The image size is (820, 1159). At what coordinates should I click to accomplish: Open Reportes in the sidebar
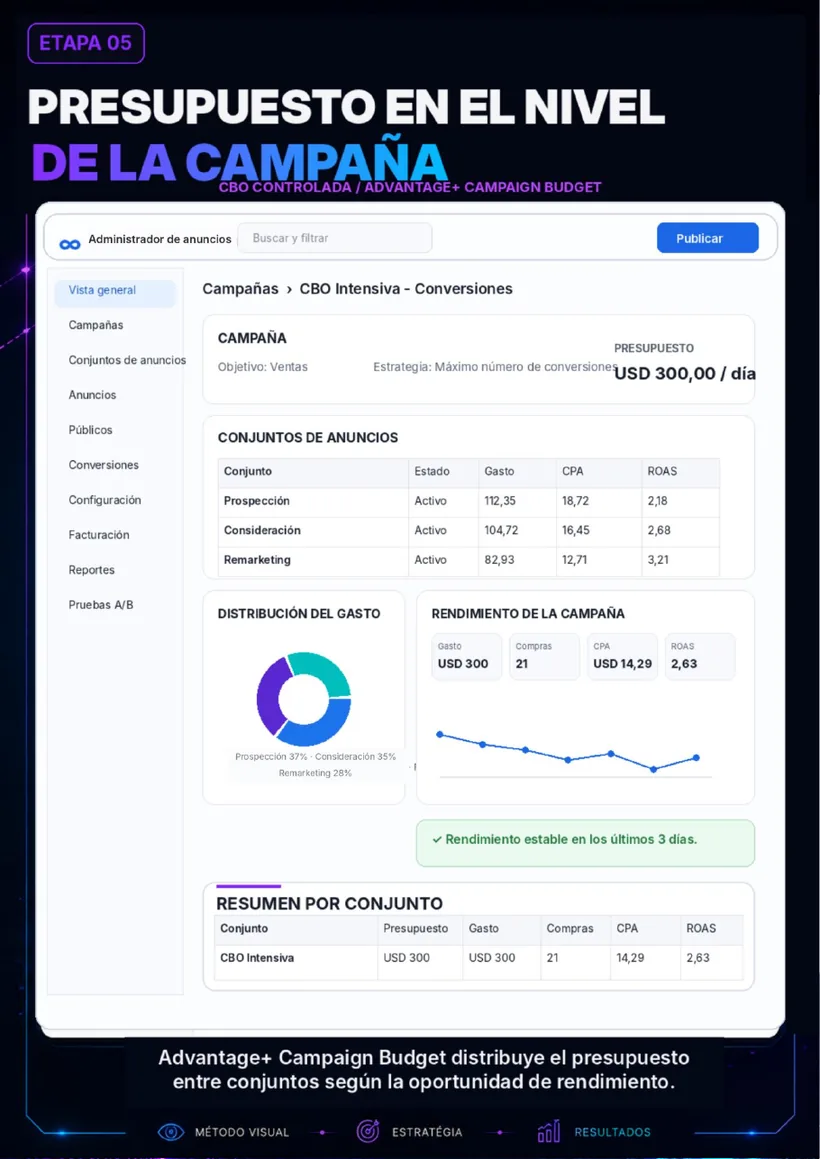click(x=92, y=570)
